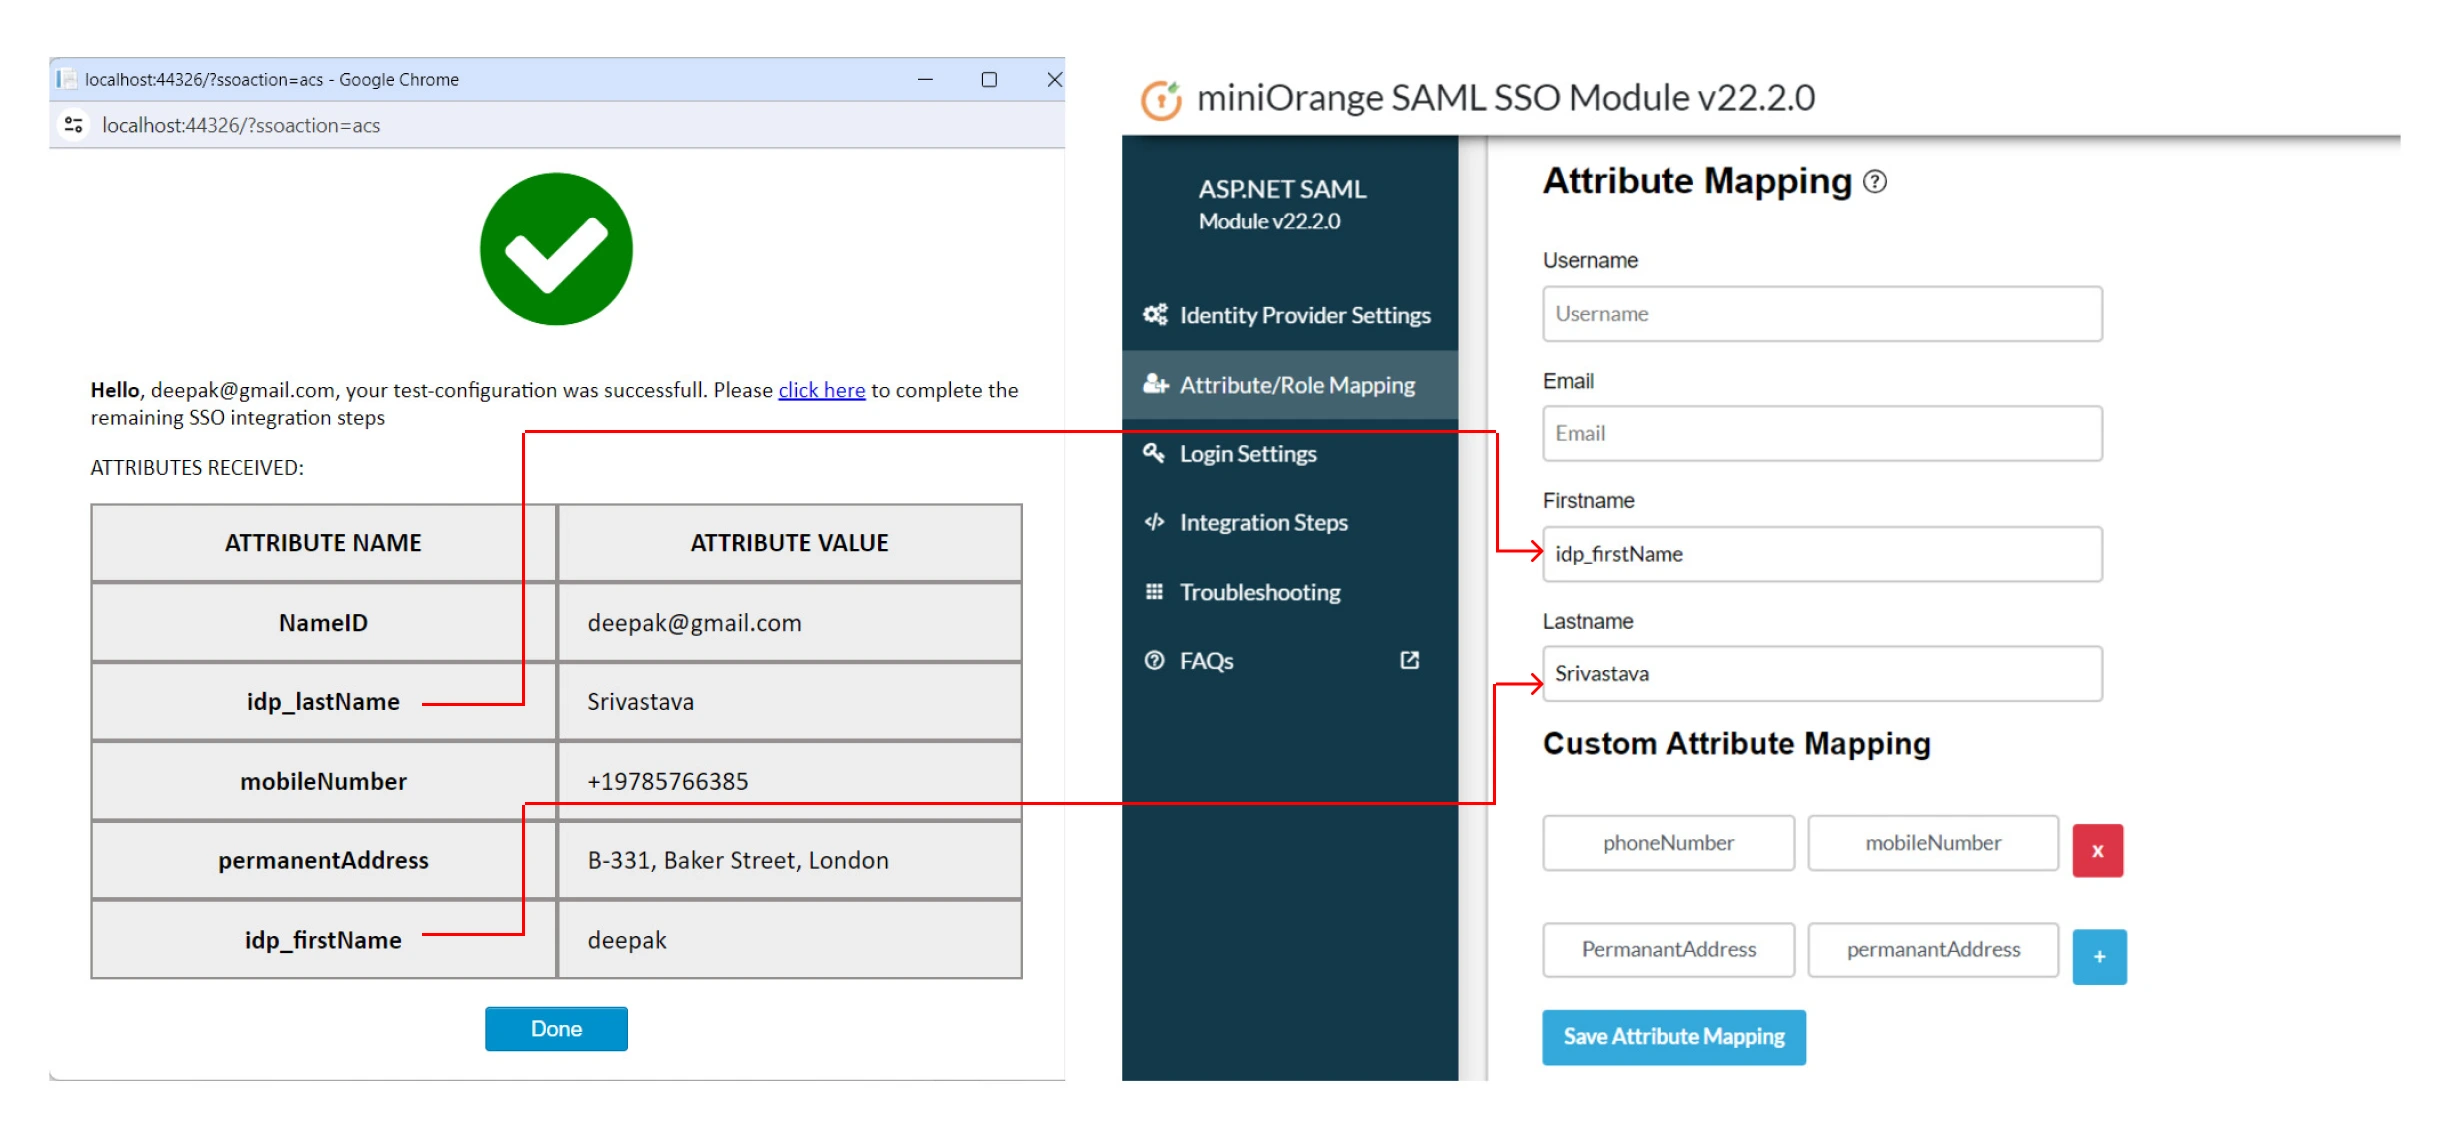Click the Firstname field containing idp_firstName

pos(1821,554)
